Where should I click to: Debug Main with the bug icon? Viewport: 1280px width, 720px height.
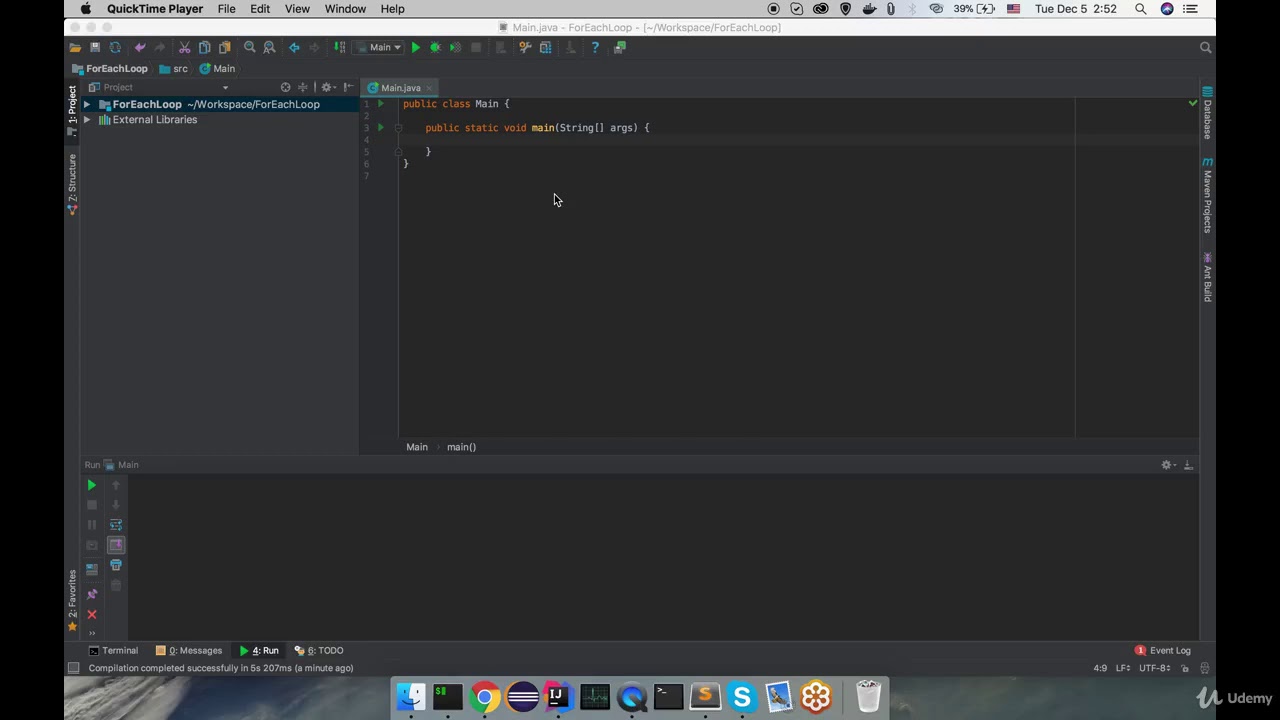435,47
